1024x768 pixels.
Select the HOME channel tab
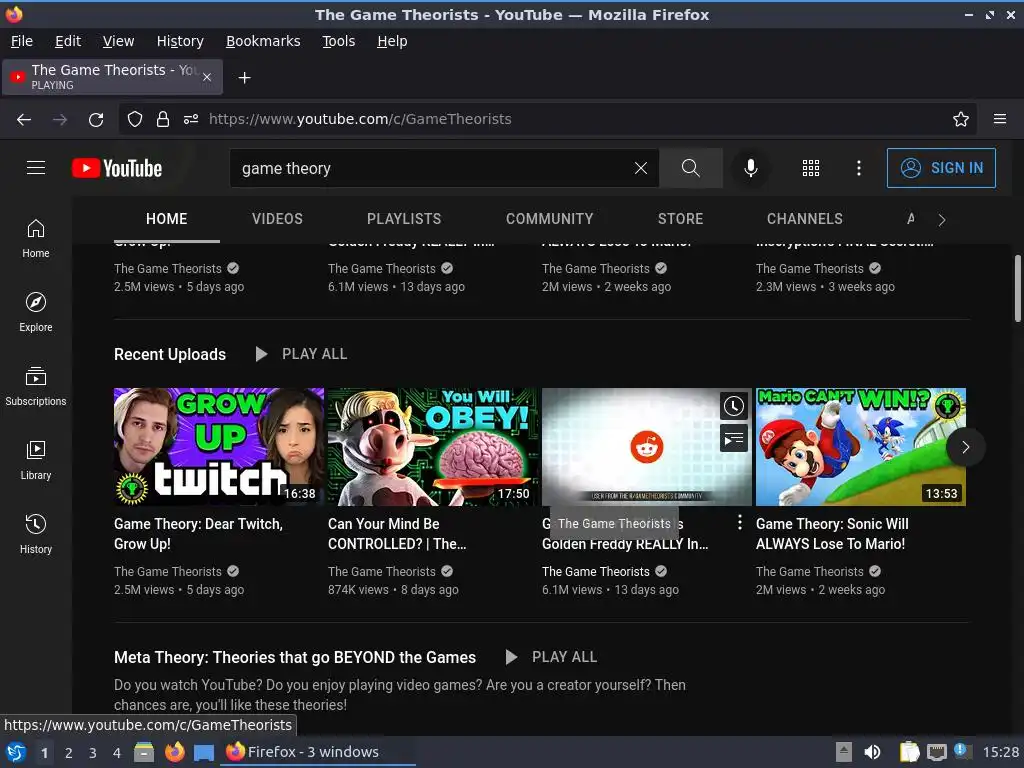pos(167,219)
